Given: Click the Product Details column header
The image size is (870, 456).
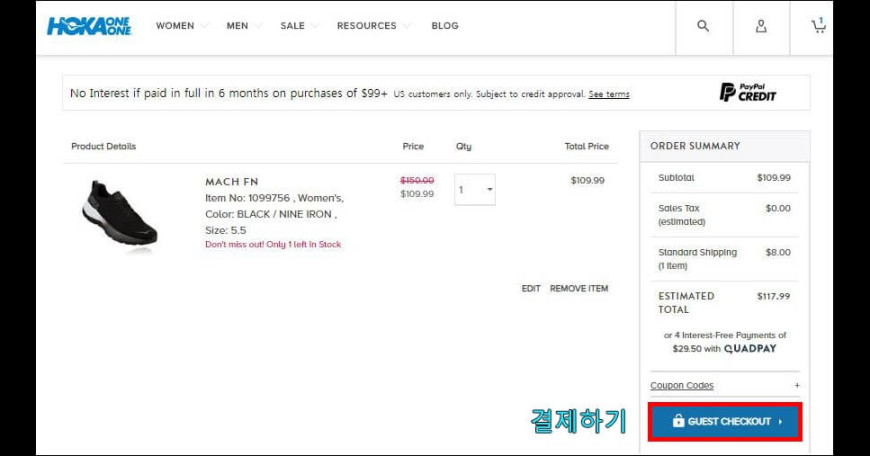Looking at the screenshot, I should tap(104, 146).
